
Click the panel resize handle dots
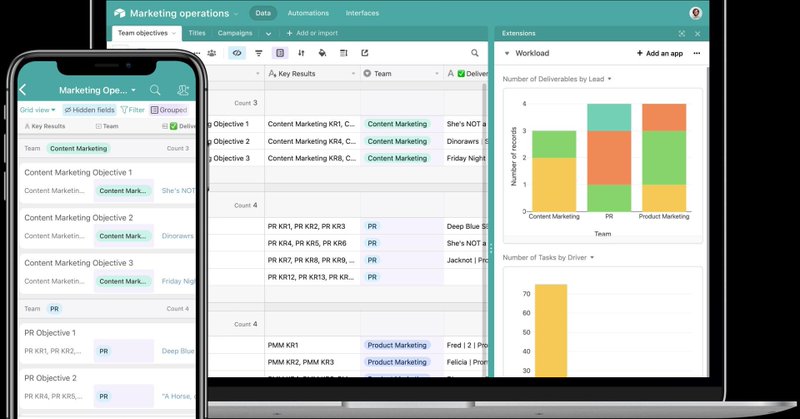[491, 249]
